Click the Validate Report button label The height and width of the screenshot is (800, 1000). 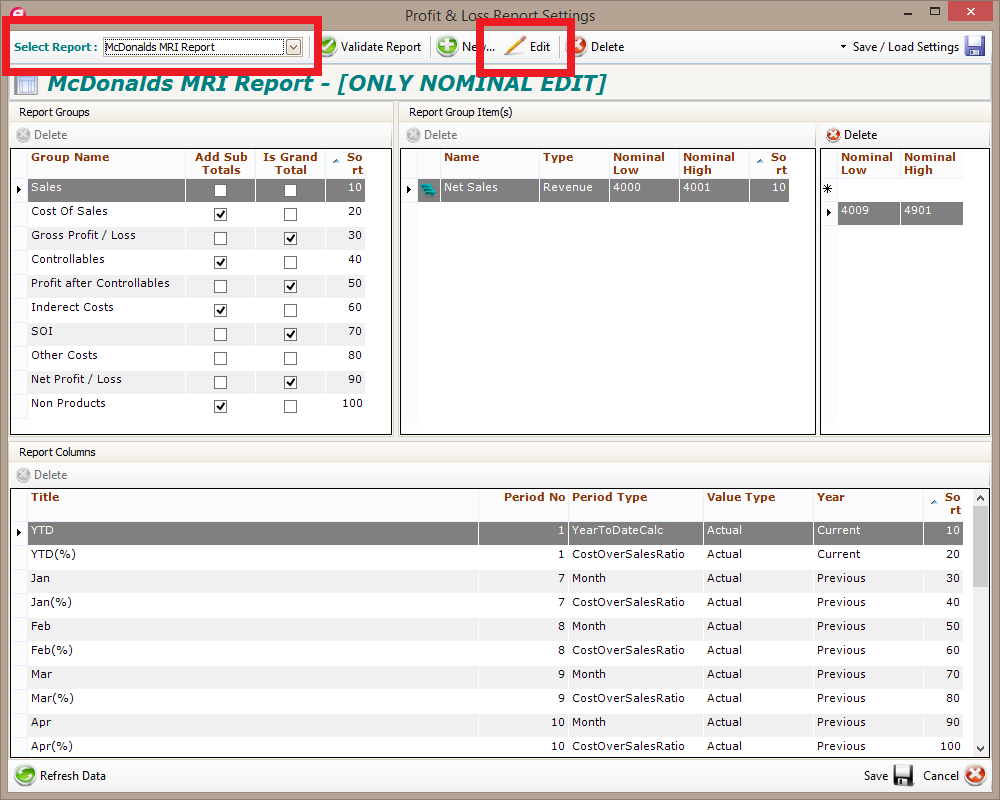coord(381,47)
